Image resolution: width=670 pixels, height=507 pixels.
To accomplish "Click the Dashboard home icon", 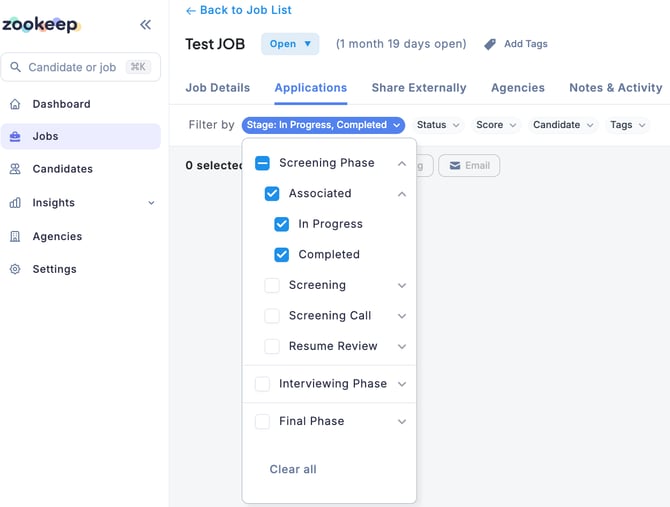I will coord(15,104).
